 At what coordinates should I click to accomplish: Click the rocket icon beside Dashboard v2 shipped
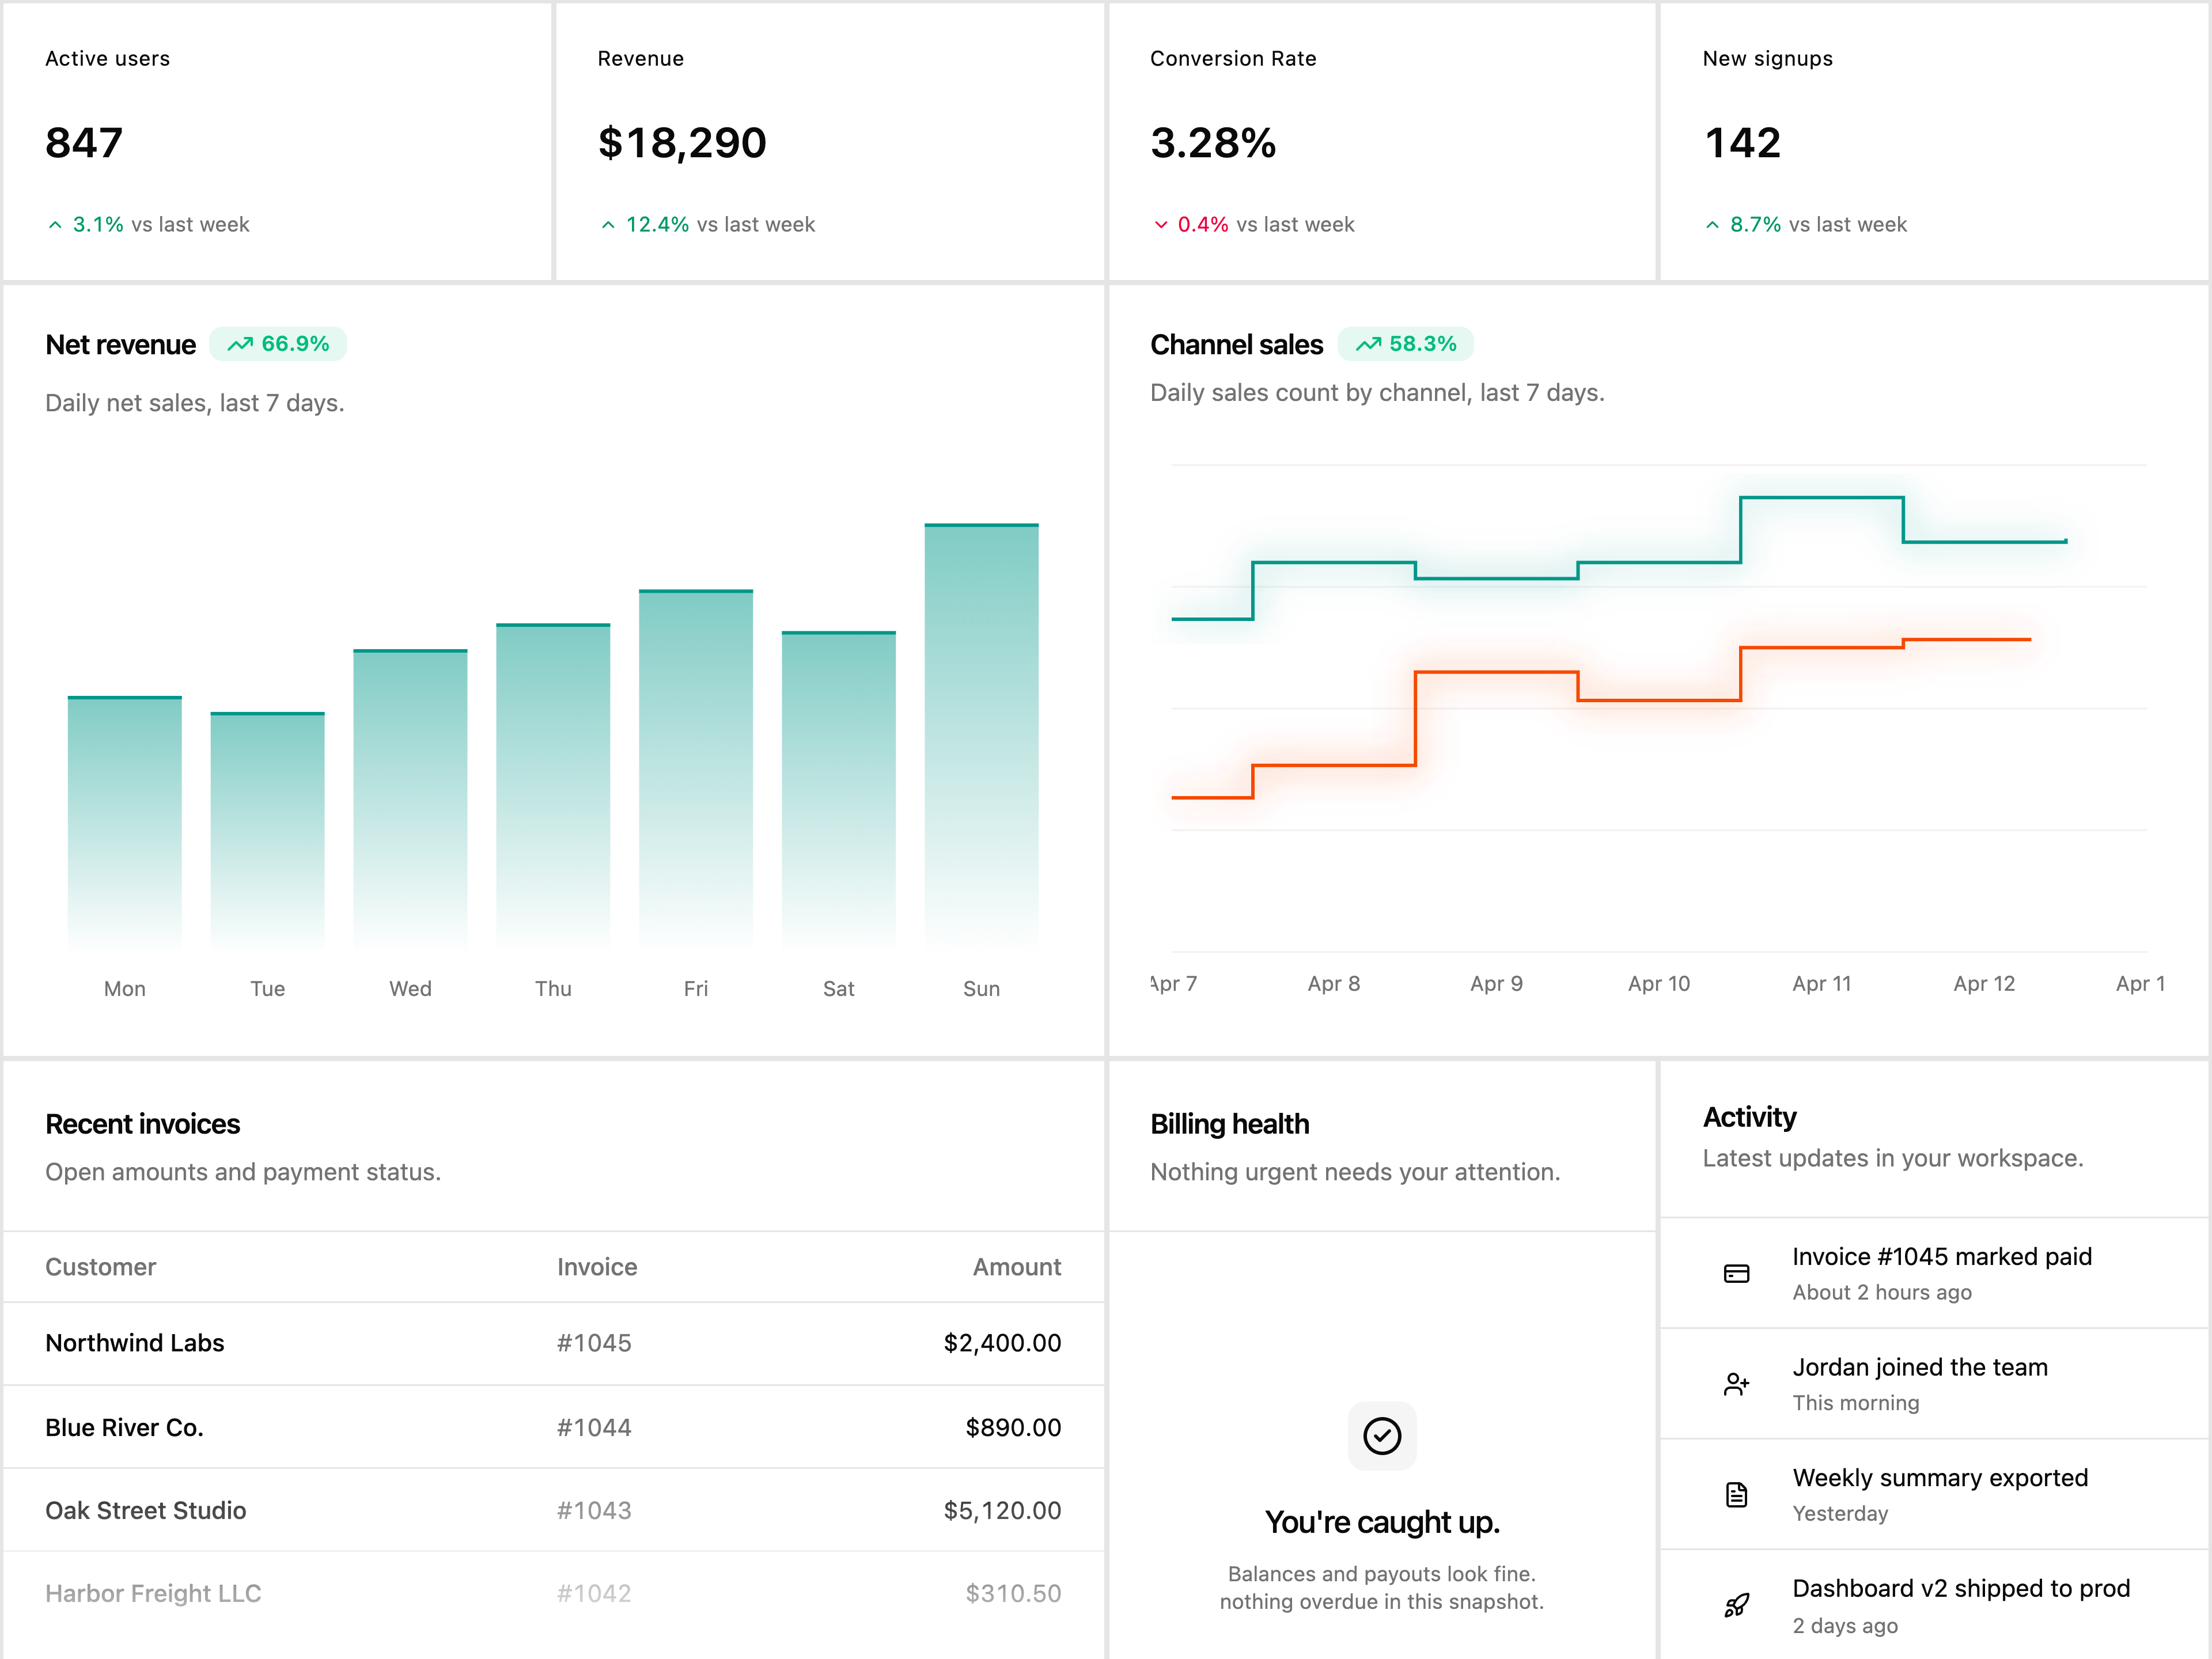click(1736, 1606)
